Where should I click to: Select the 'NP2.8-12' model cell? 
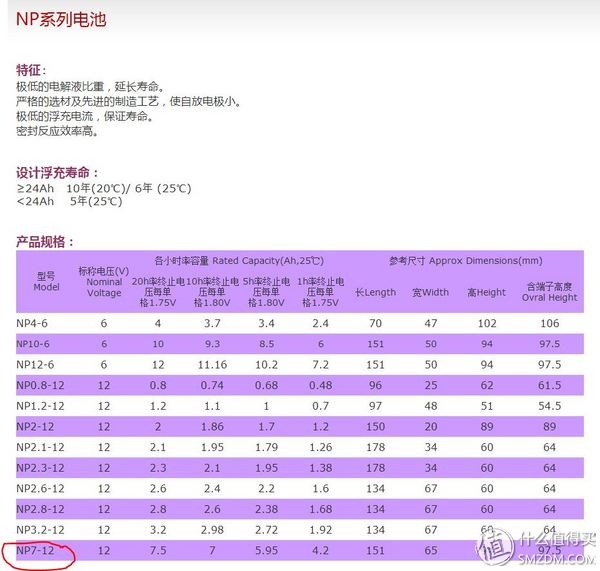[40, 509]
